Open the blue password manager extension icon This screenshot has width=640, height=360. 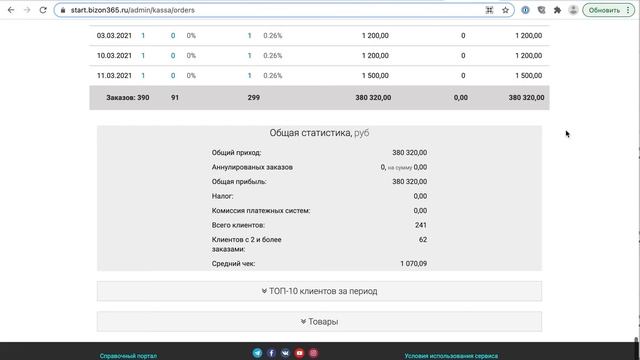(525, 10)
